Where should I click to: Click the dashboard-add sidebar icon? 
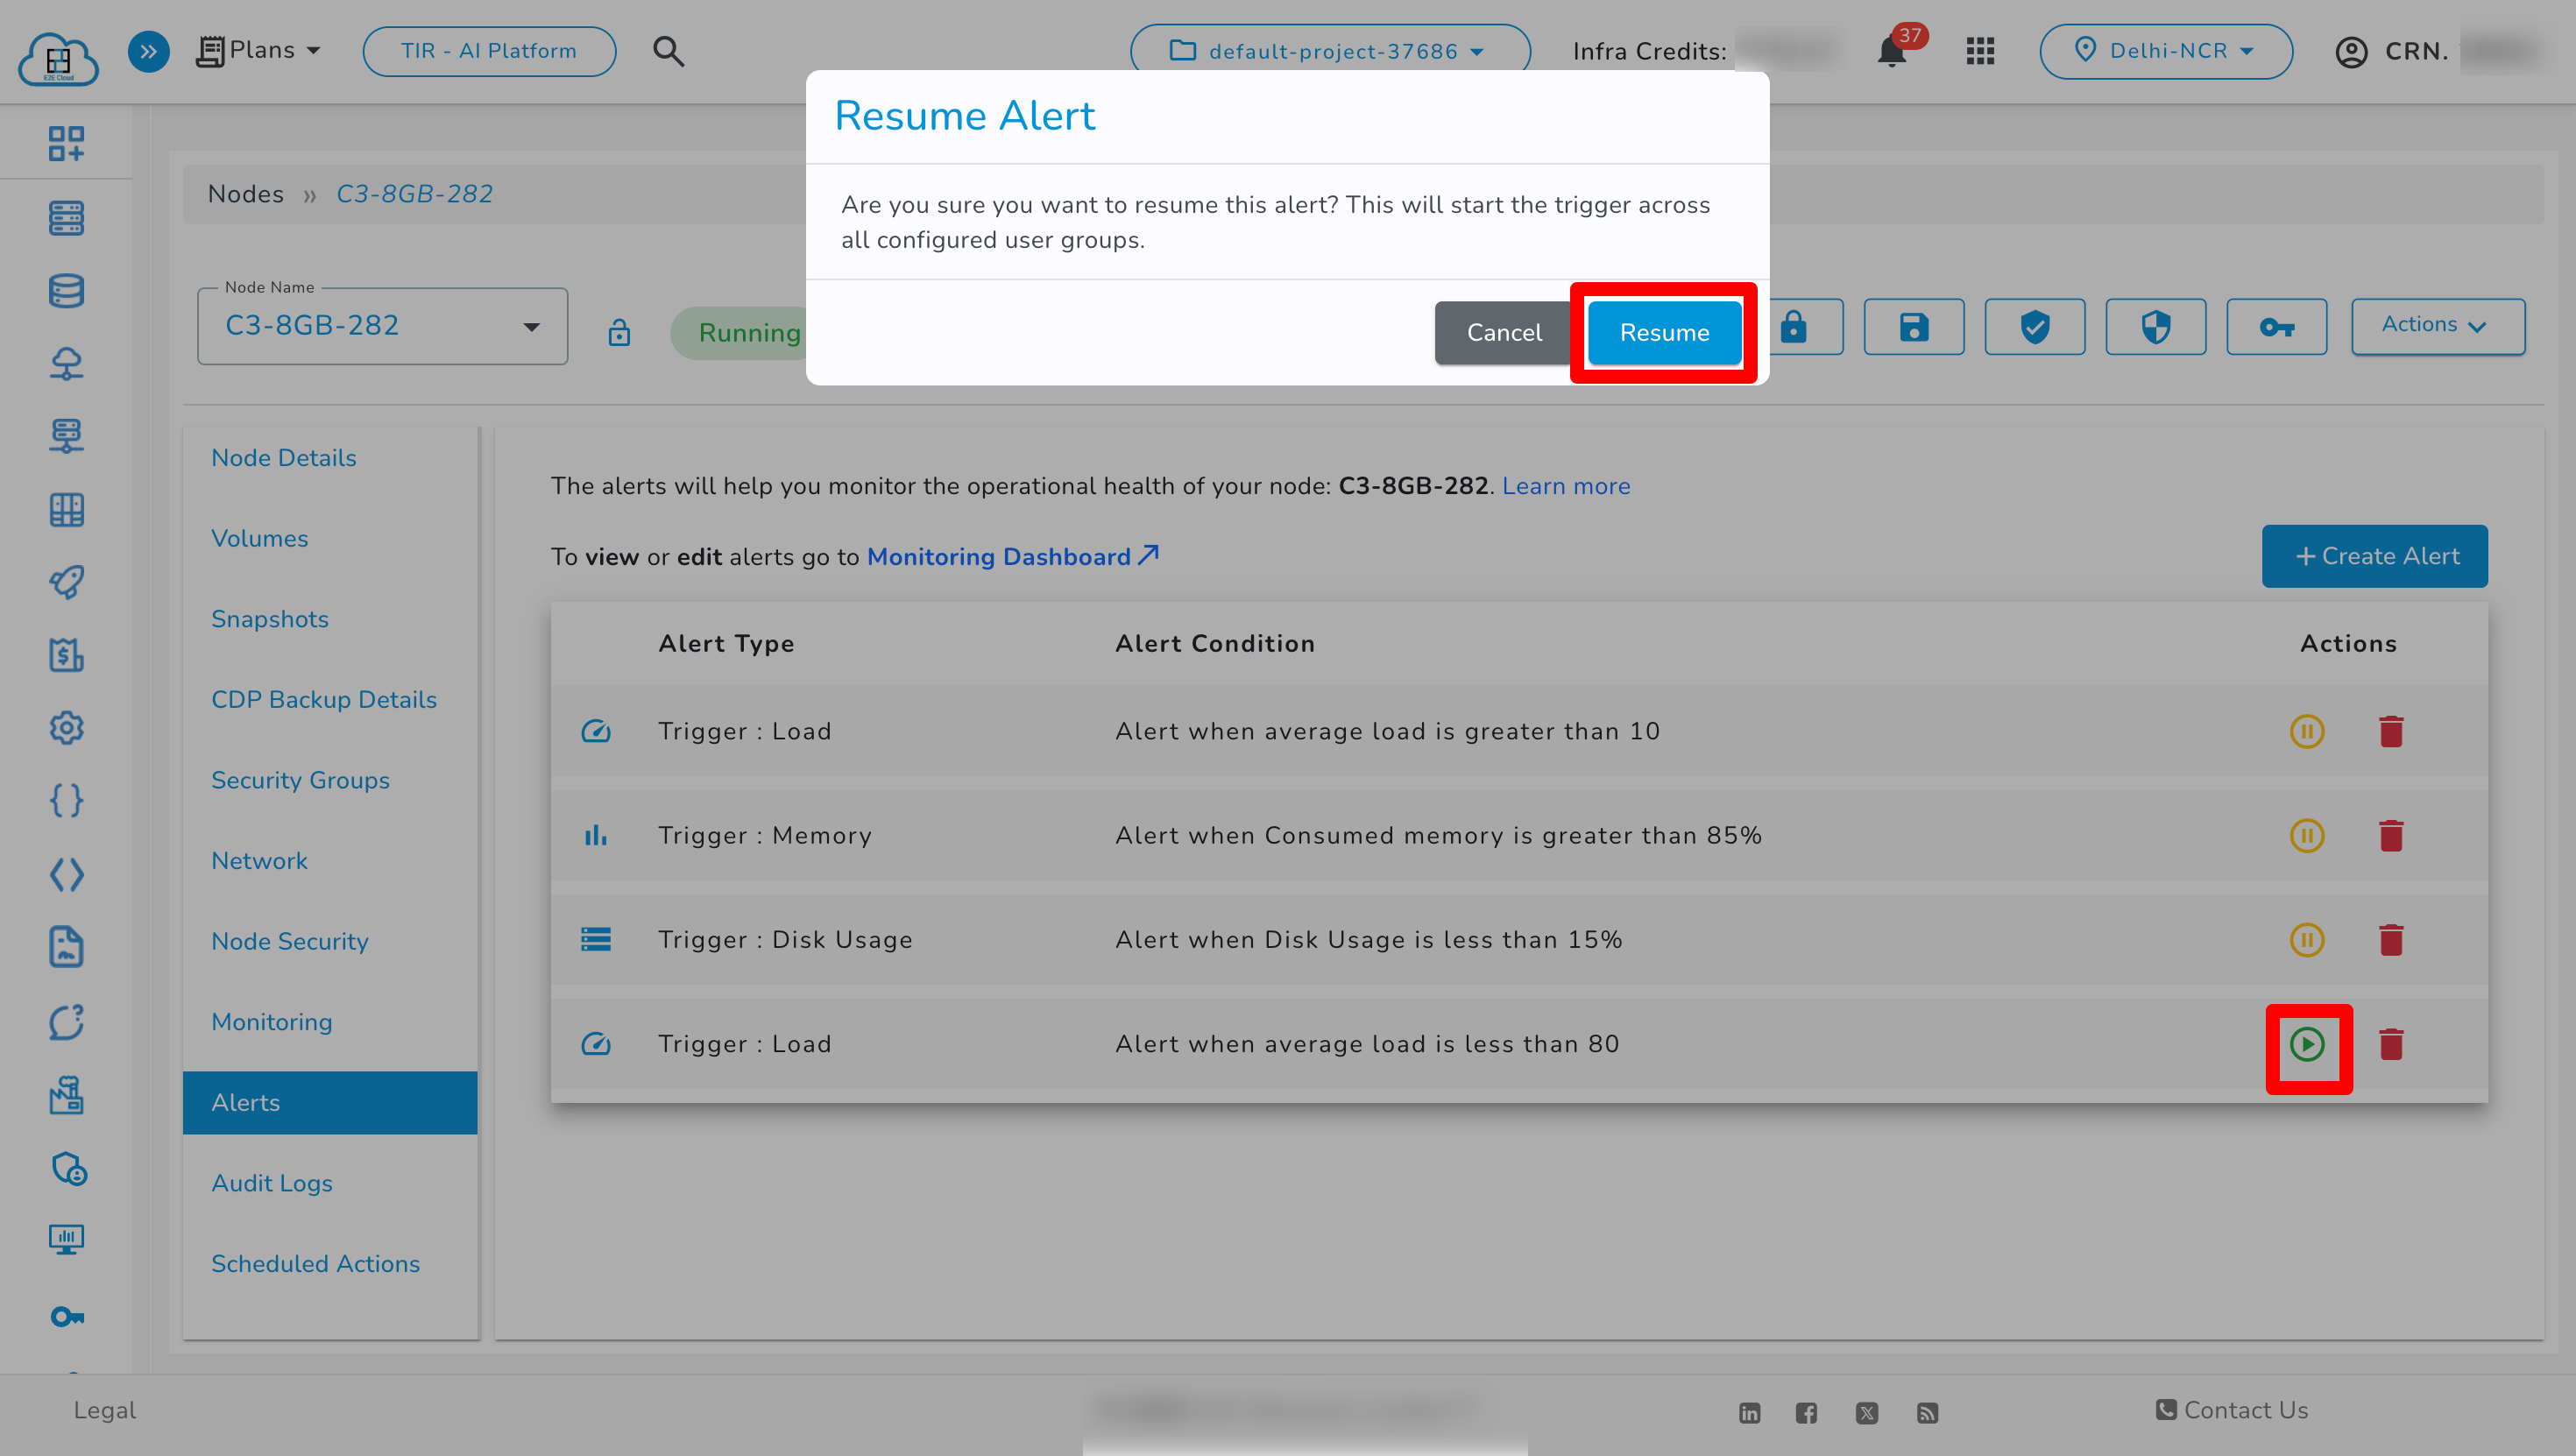coord(66,143)
